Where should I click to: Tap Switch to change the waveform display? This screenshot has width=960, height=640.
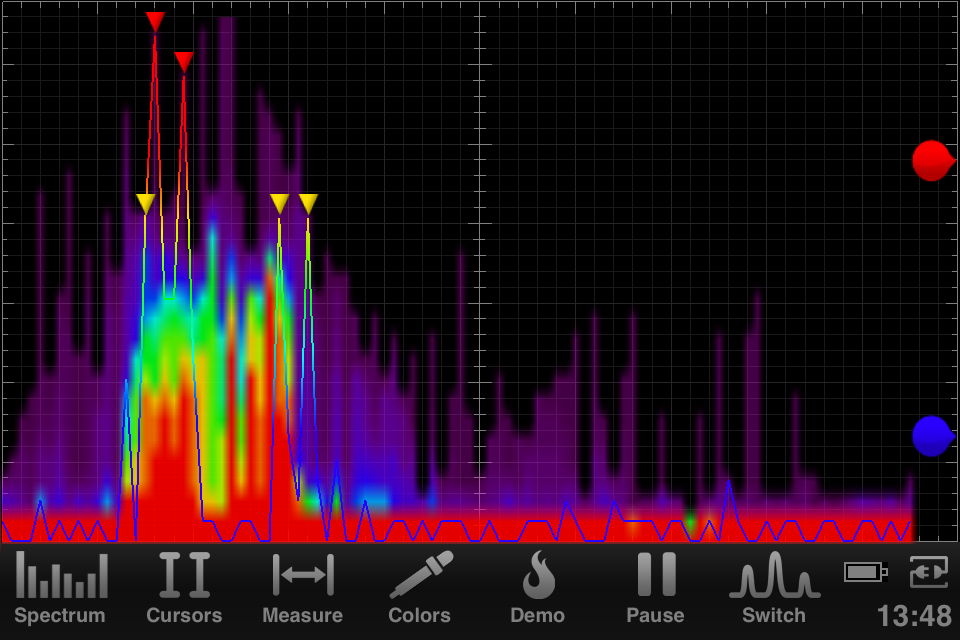click(774, 588)
